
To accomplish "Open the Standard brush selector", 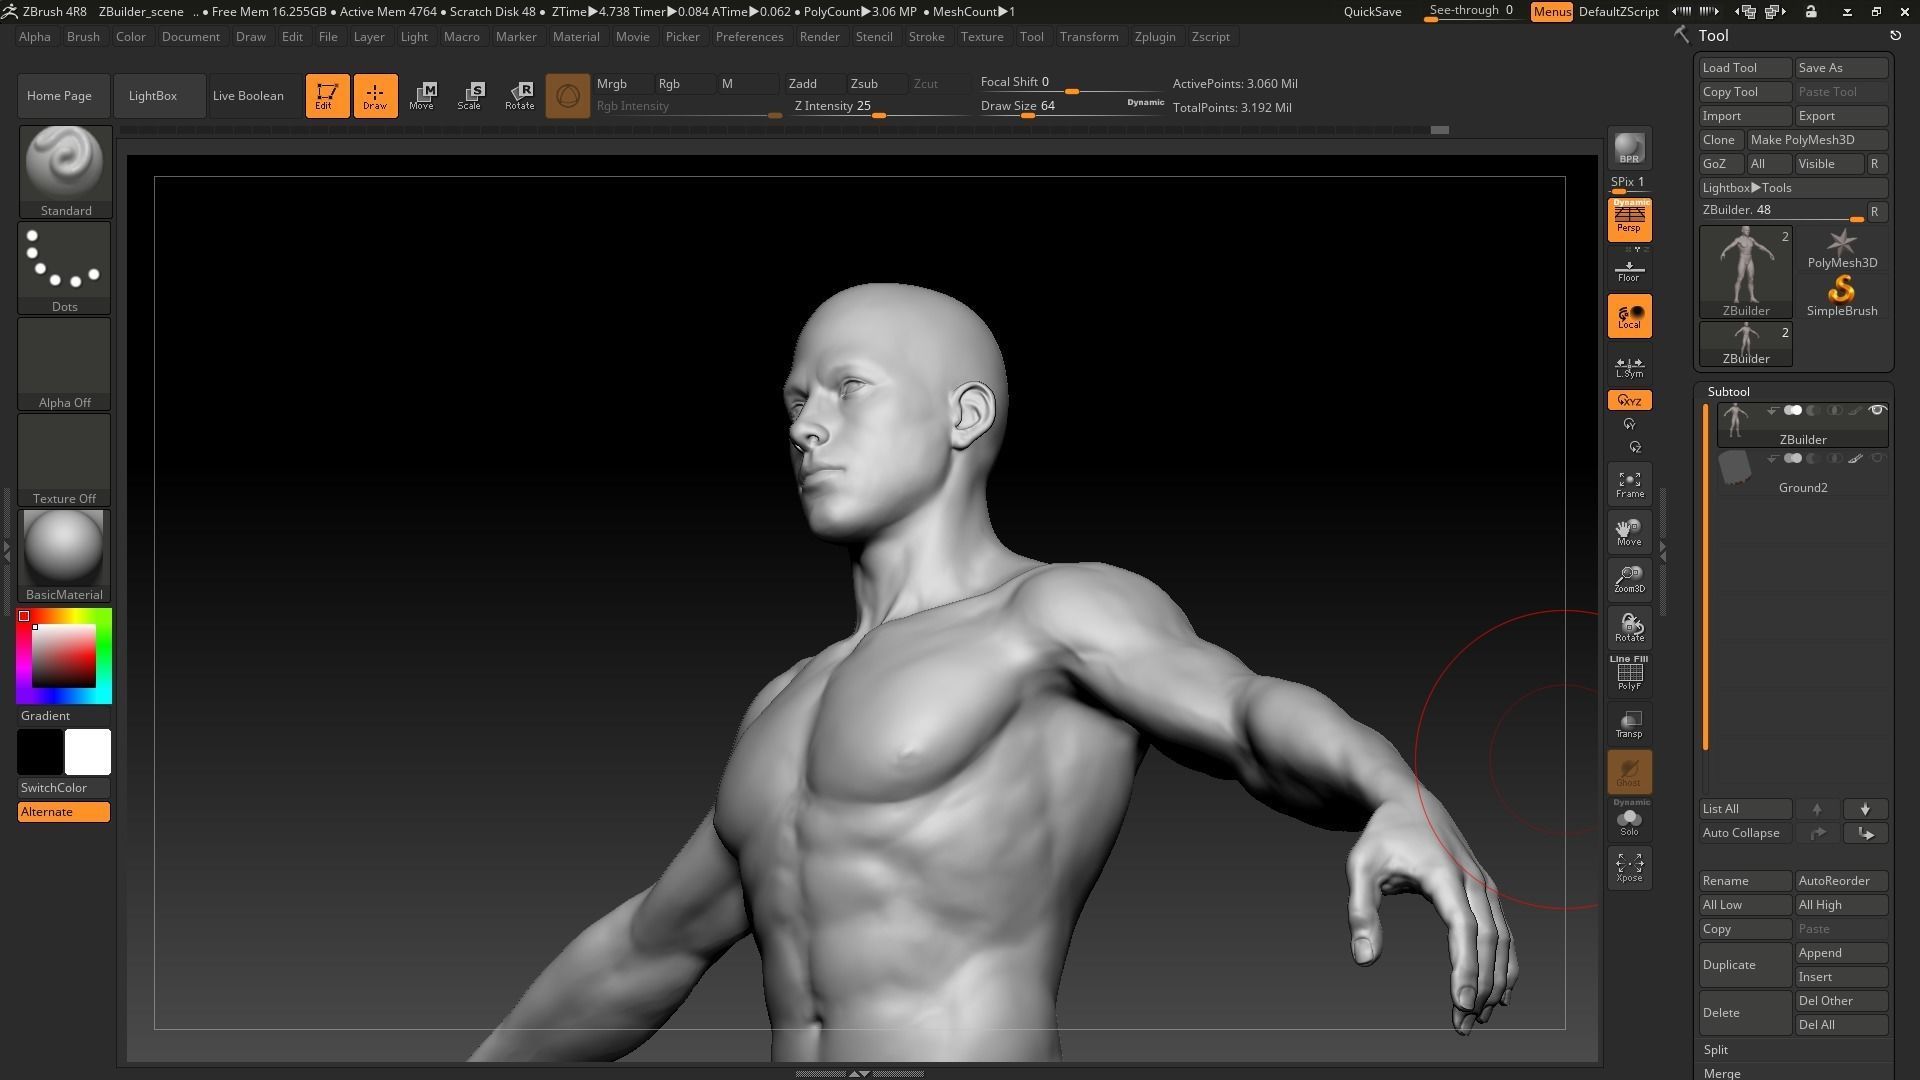I will 65,171.
